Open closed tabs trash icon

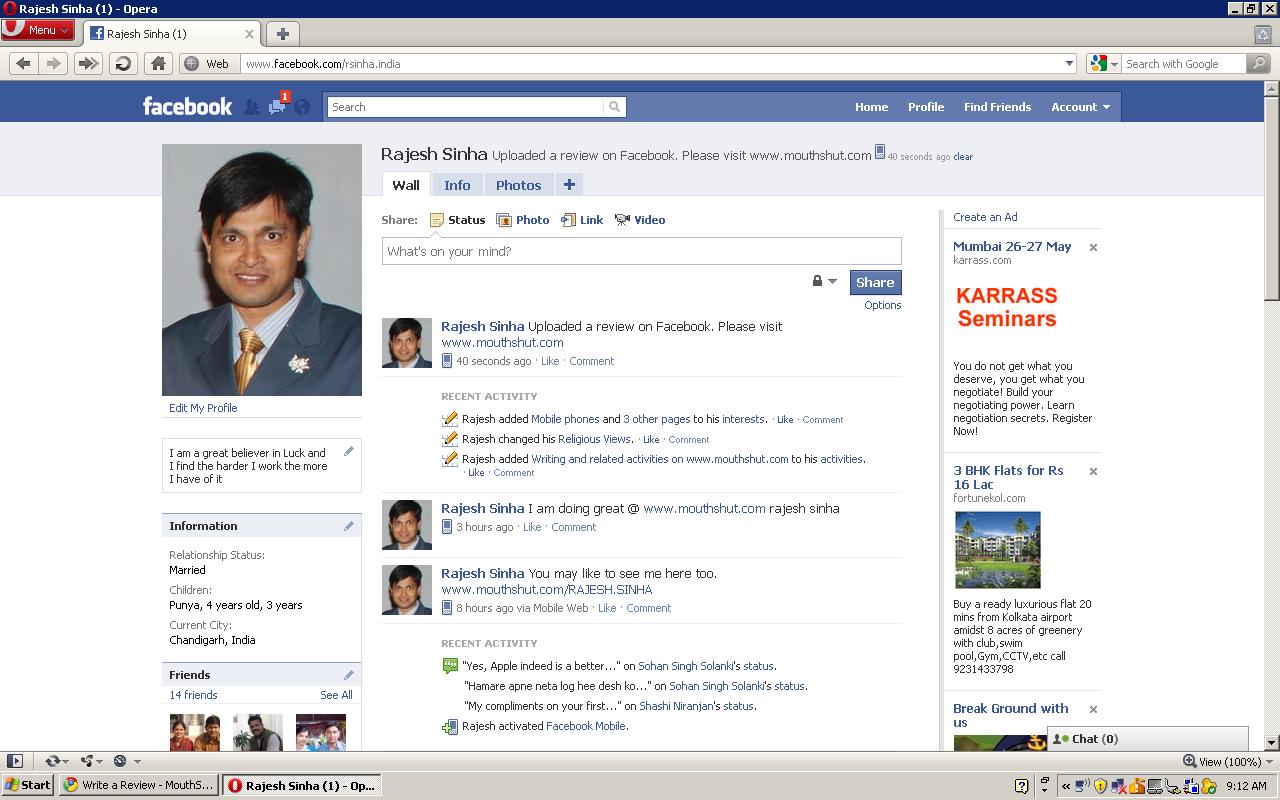click(1263, 33)
